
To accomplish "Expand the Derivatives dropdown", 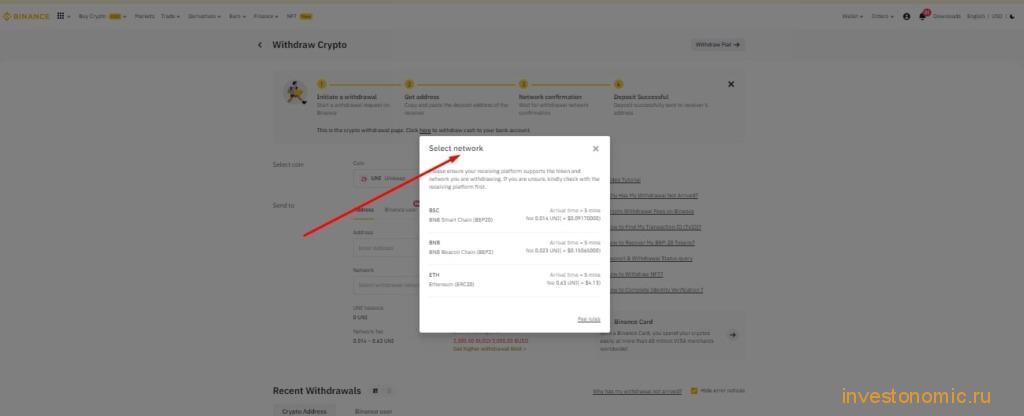I will coord(204,16).
